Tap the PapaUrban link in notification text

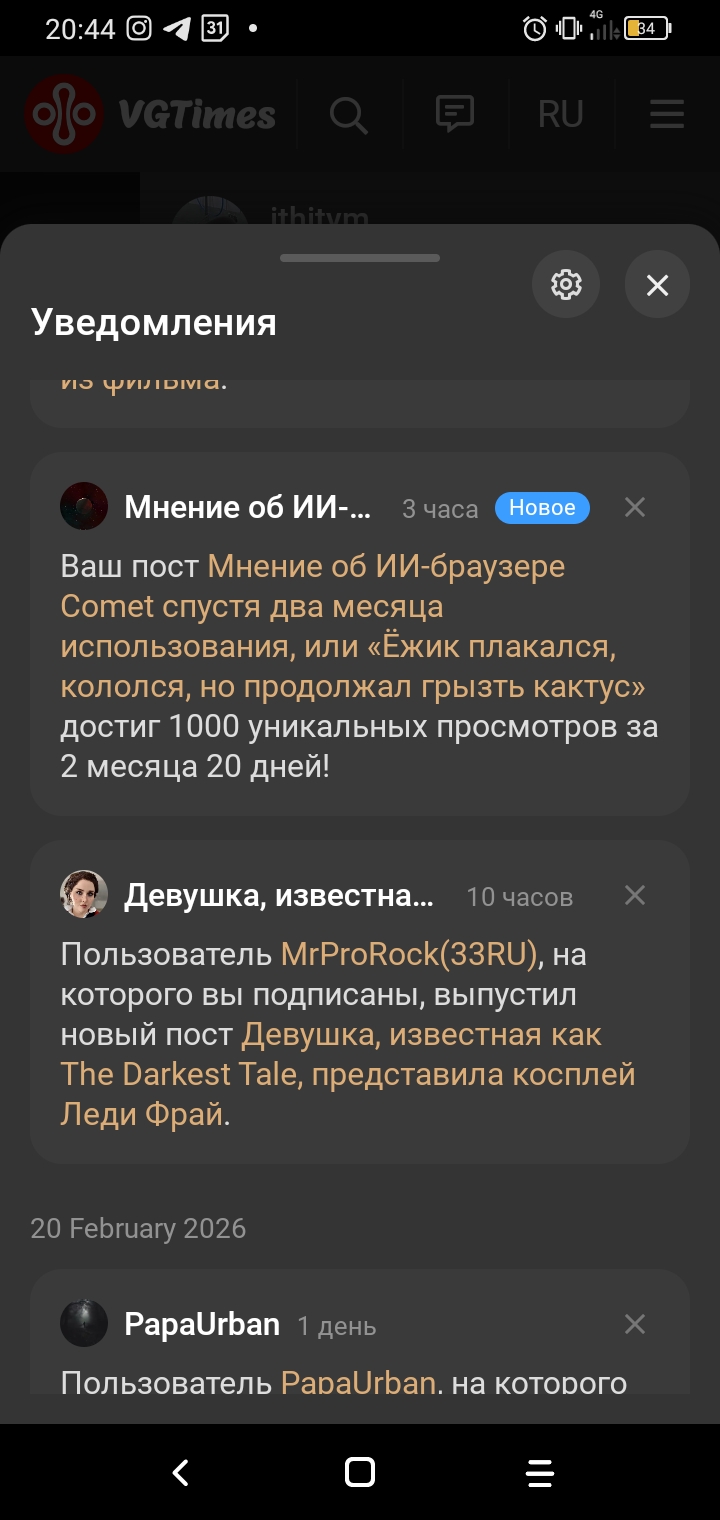(x=357, y=1384)
